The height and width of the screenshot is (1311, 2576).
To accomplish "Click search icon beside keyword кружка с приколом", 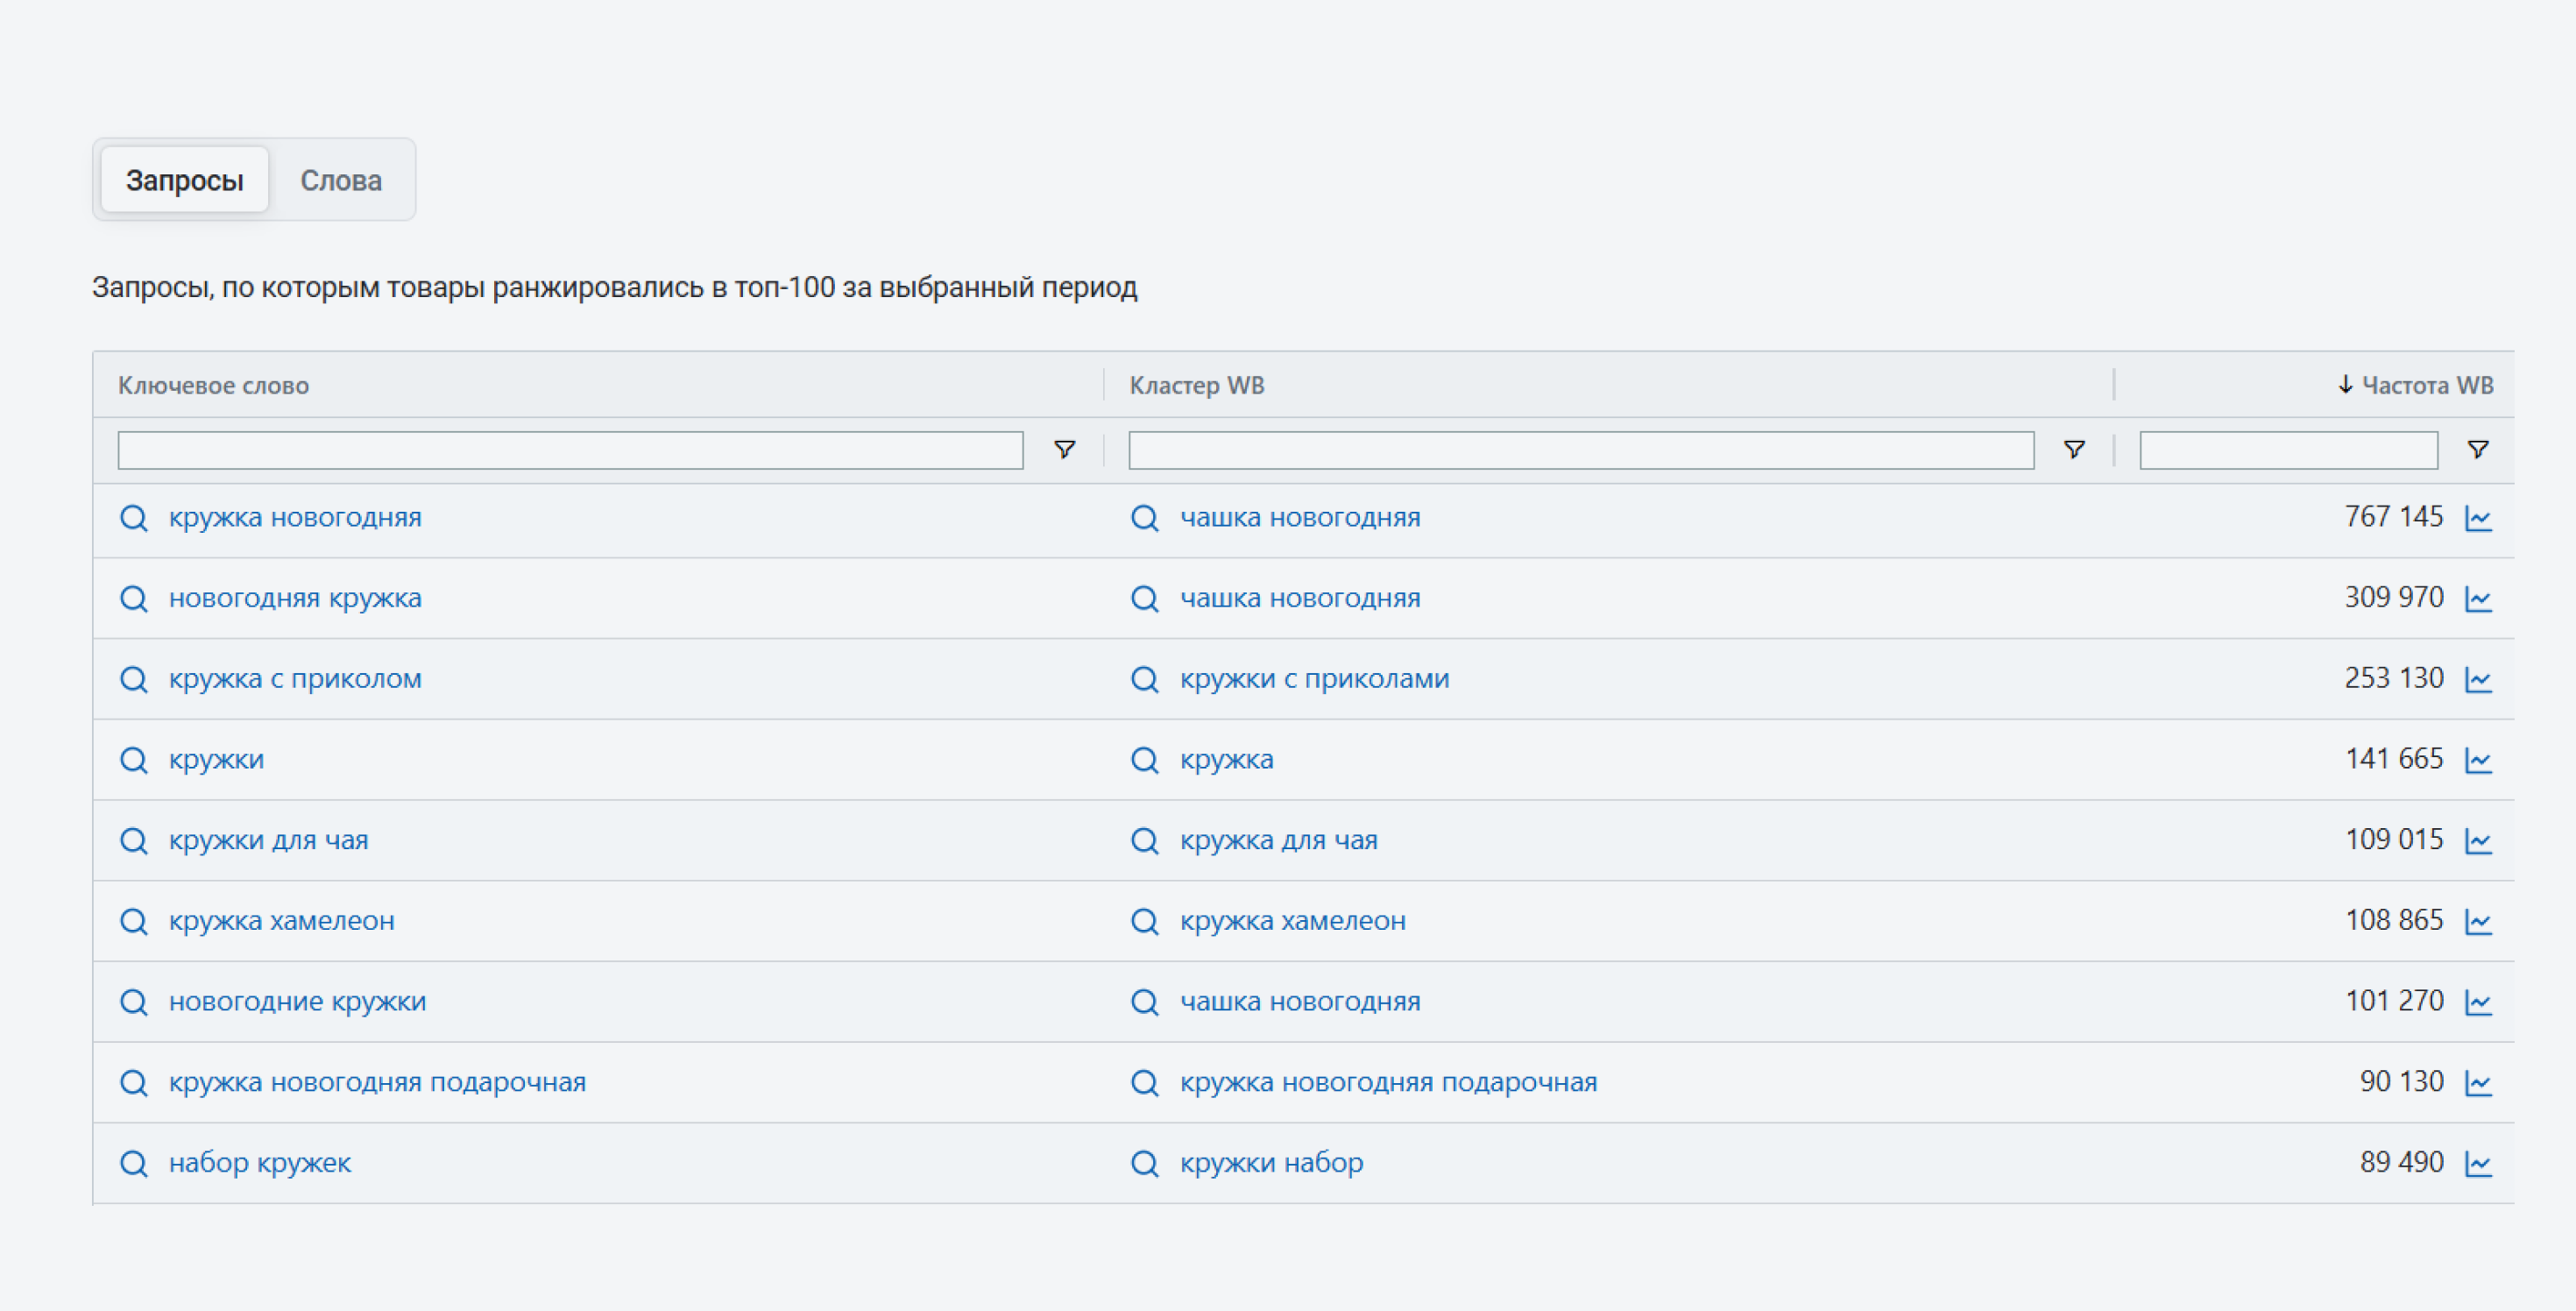I will [134, 680].
